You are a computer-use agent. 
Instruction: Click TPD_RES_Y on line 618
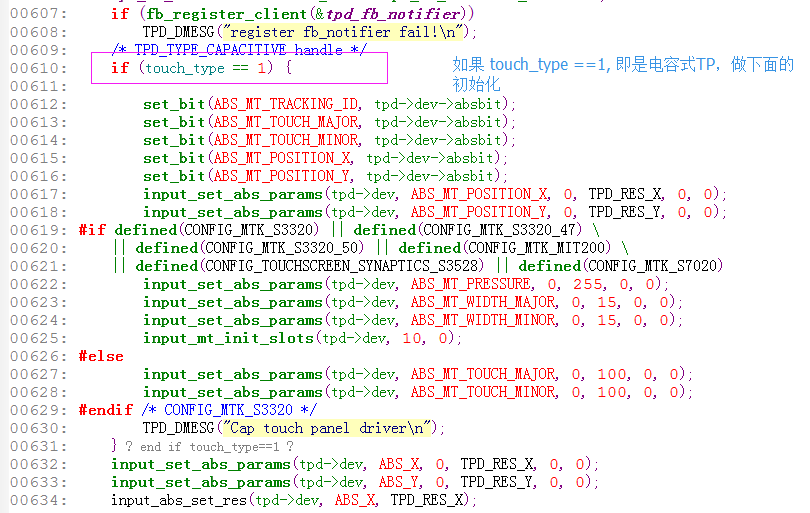point(626,212)
